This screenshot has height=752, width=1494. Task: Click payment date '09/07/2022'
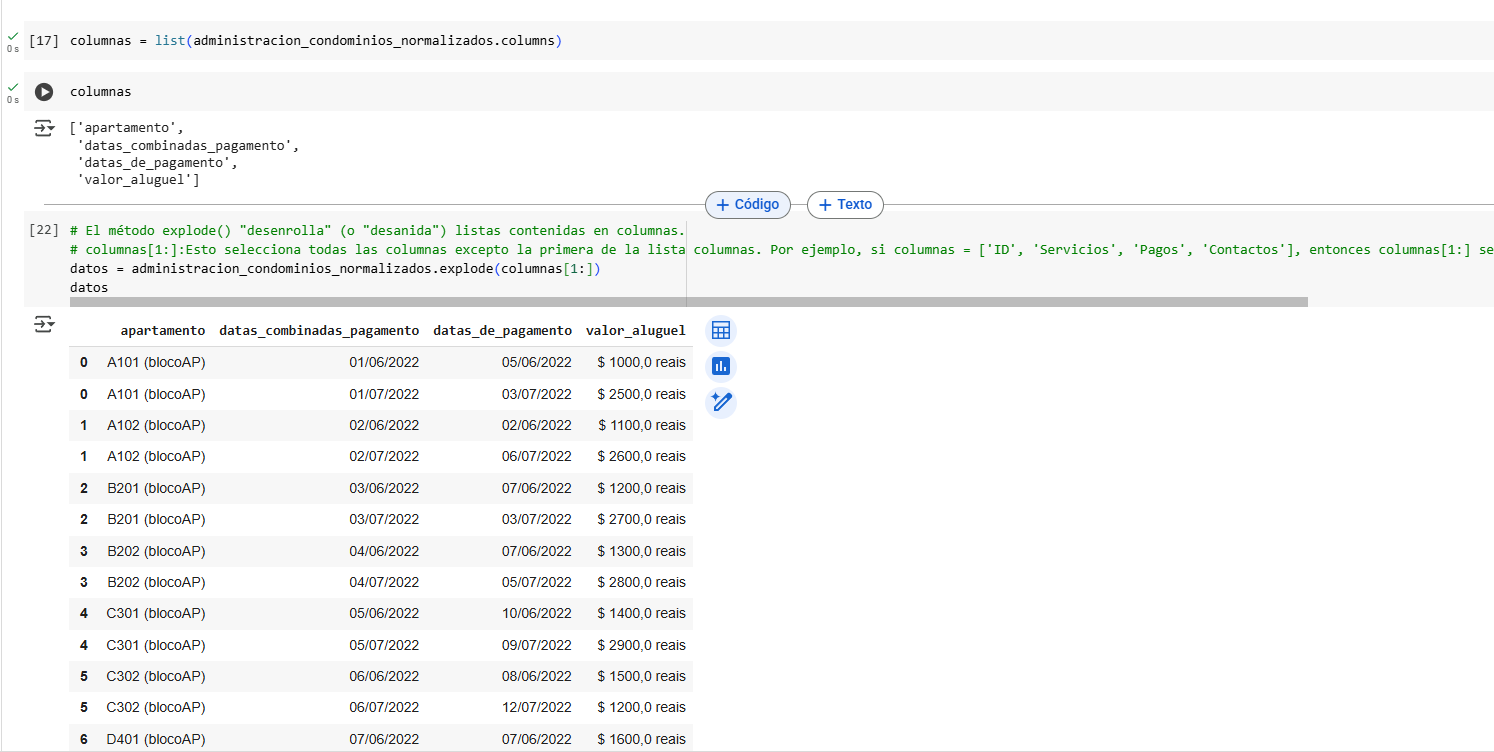[x=537, y=645]
